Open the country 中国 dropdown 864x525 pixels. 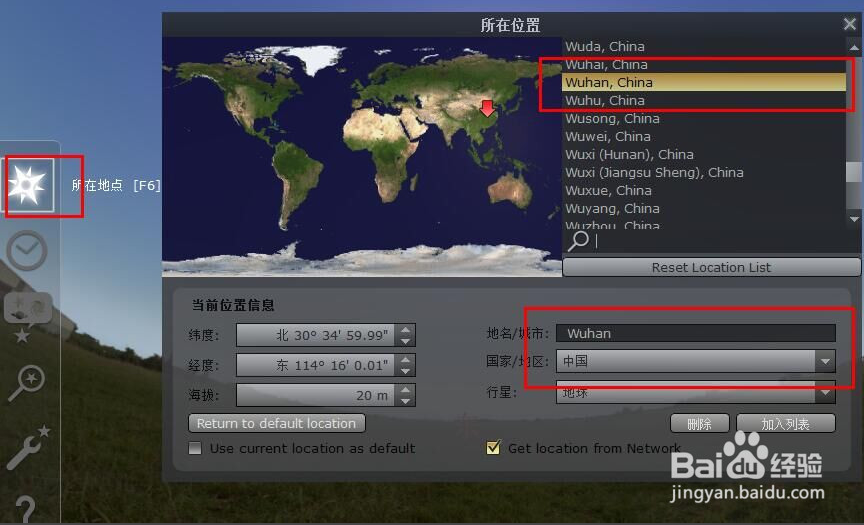click(x=696, y=361)
